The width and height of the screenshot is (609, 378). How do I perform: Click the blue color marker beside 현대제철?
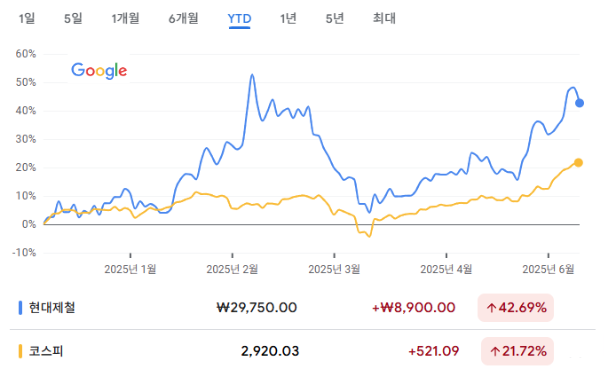[x=20, y=308]
